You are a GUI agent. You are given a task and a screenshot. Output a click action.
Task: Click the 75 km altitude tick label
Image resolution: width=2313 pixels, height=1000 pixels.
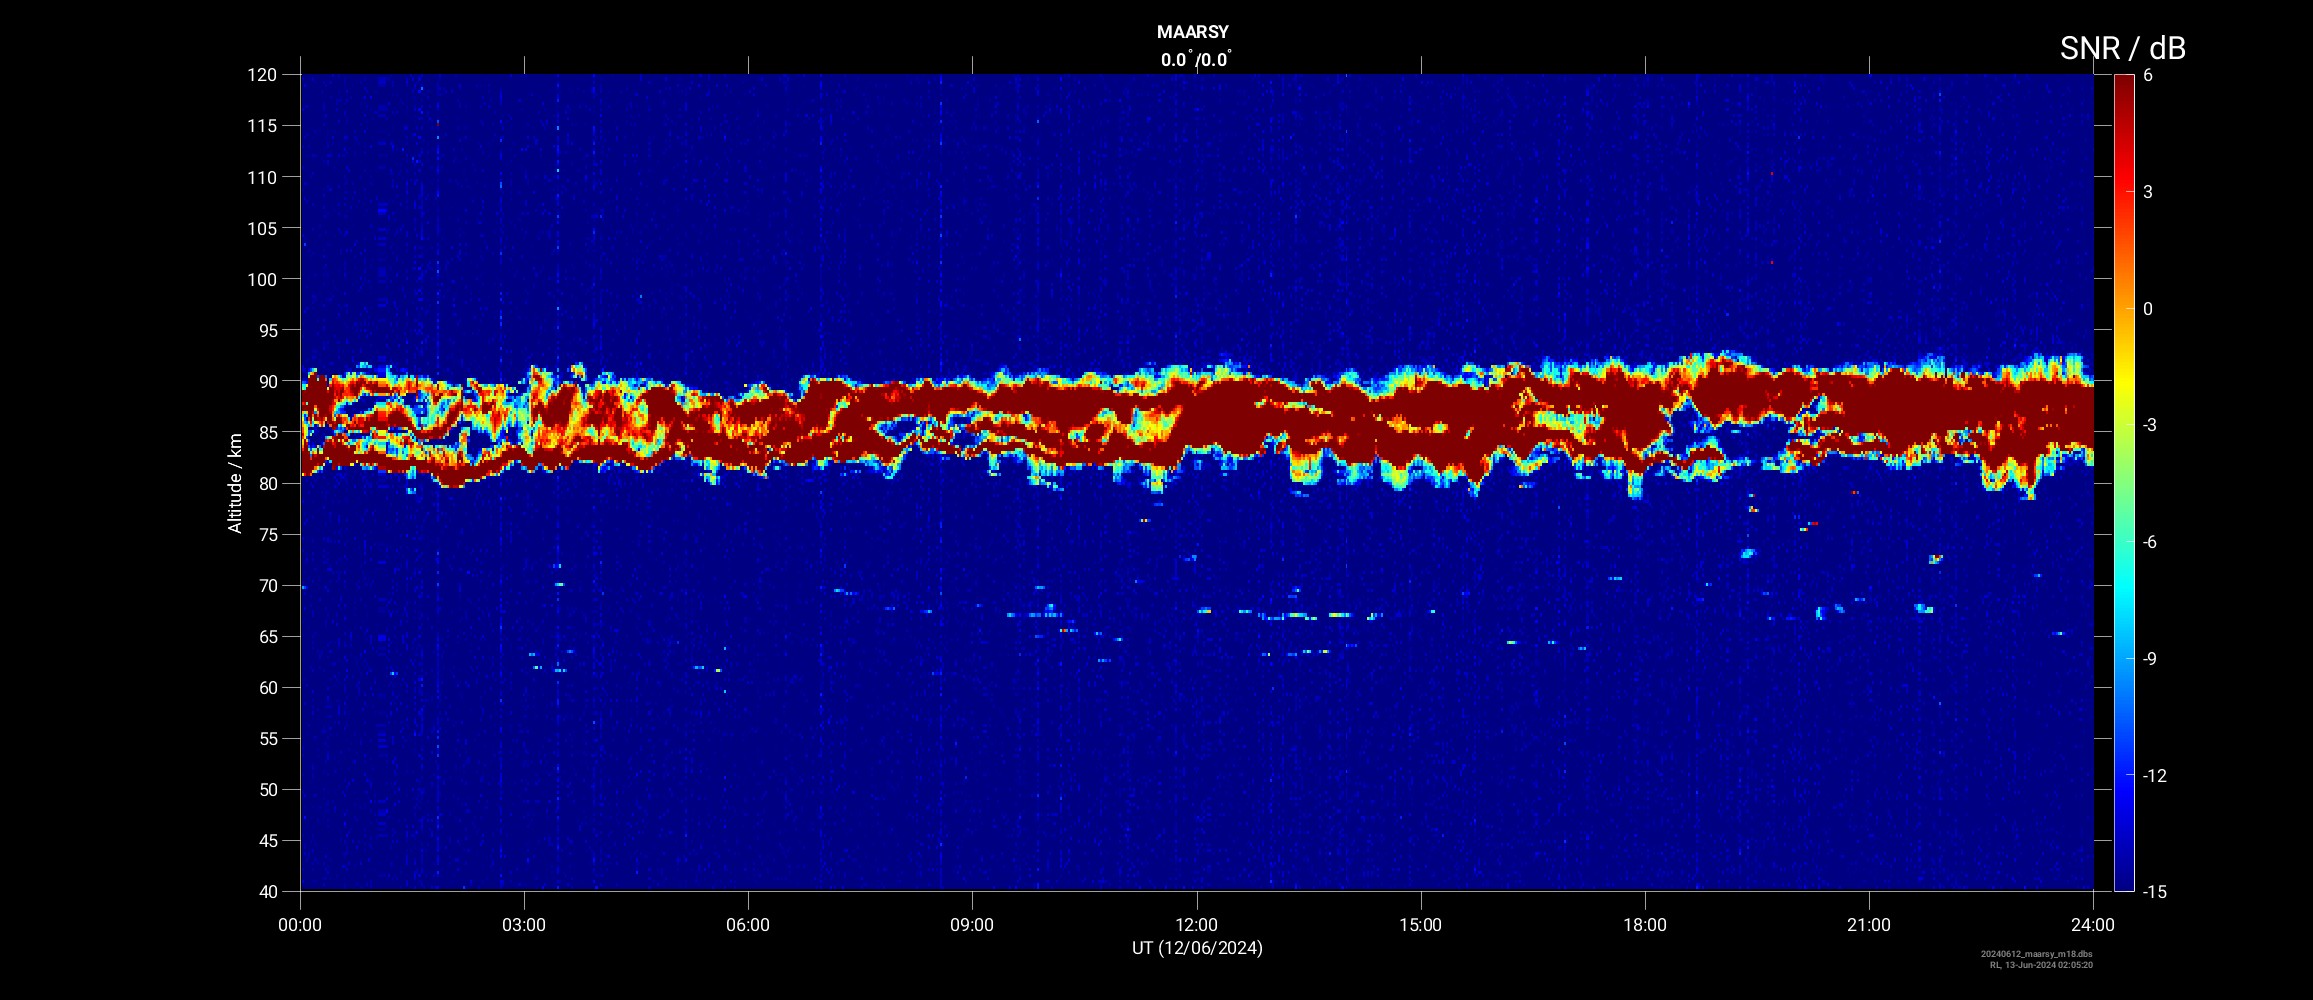point(267,535)
